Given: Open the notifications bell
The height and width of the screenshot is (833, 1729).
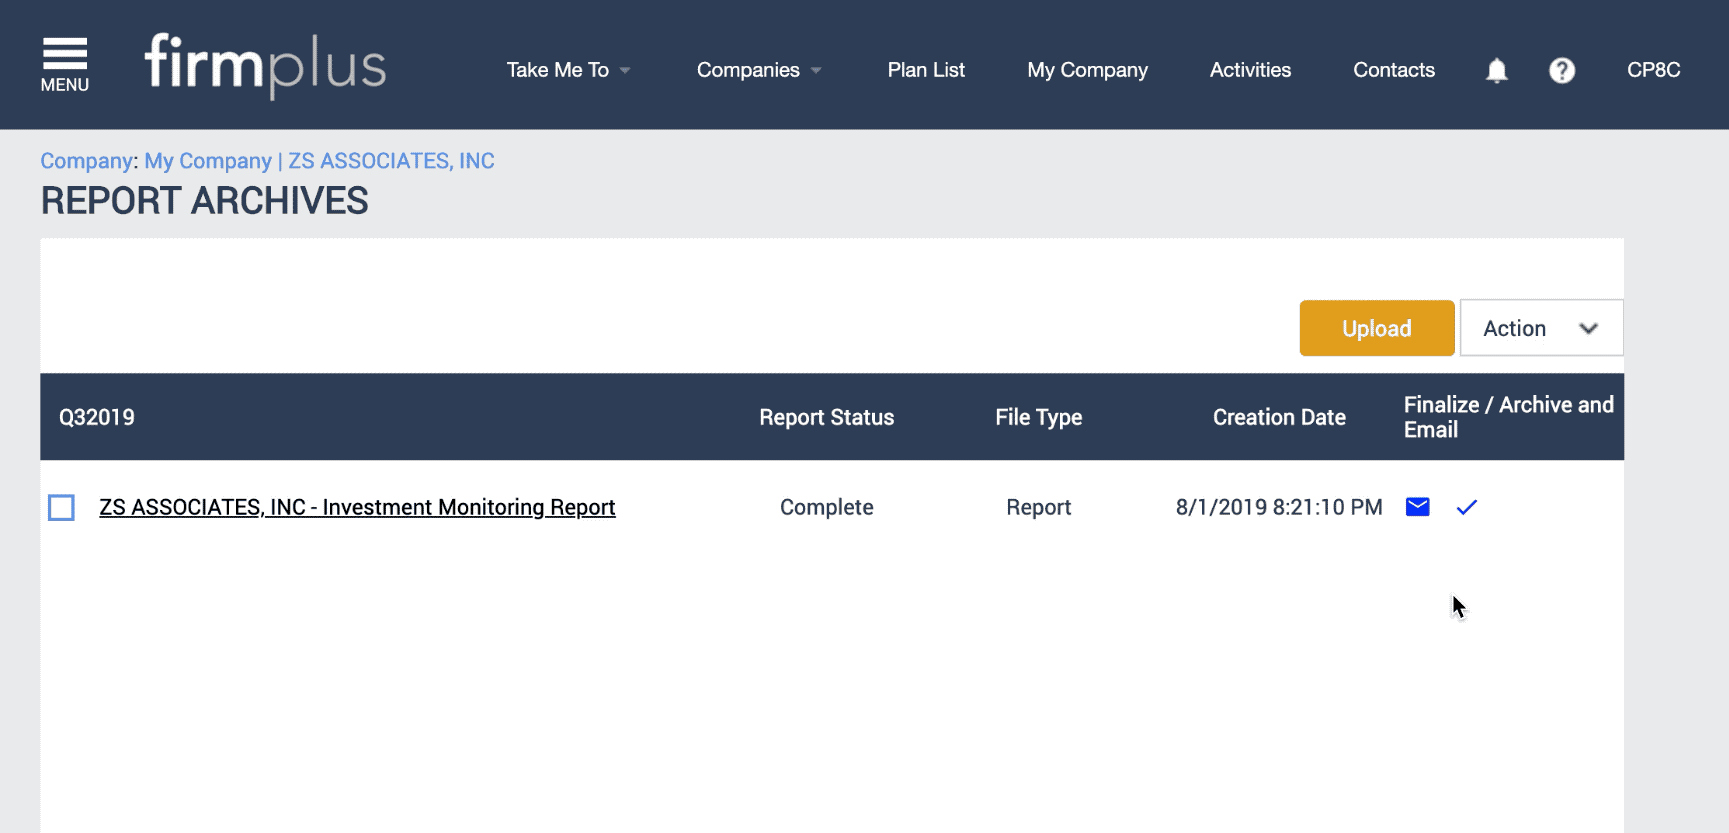Looking at the screenshot, I should point(1496,70).
